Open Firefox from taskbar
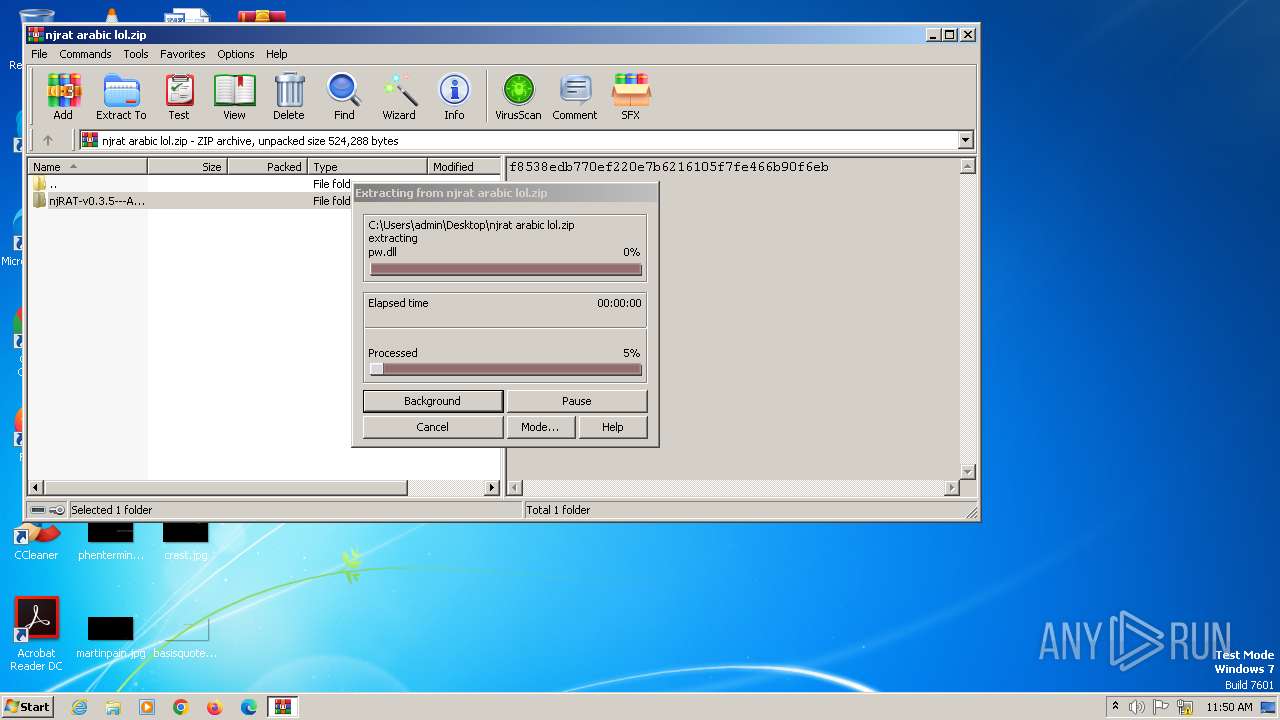Image resolution: width=1280 pixels, height=720 pixels. [x=215, y=707]
